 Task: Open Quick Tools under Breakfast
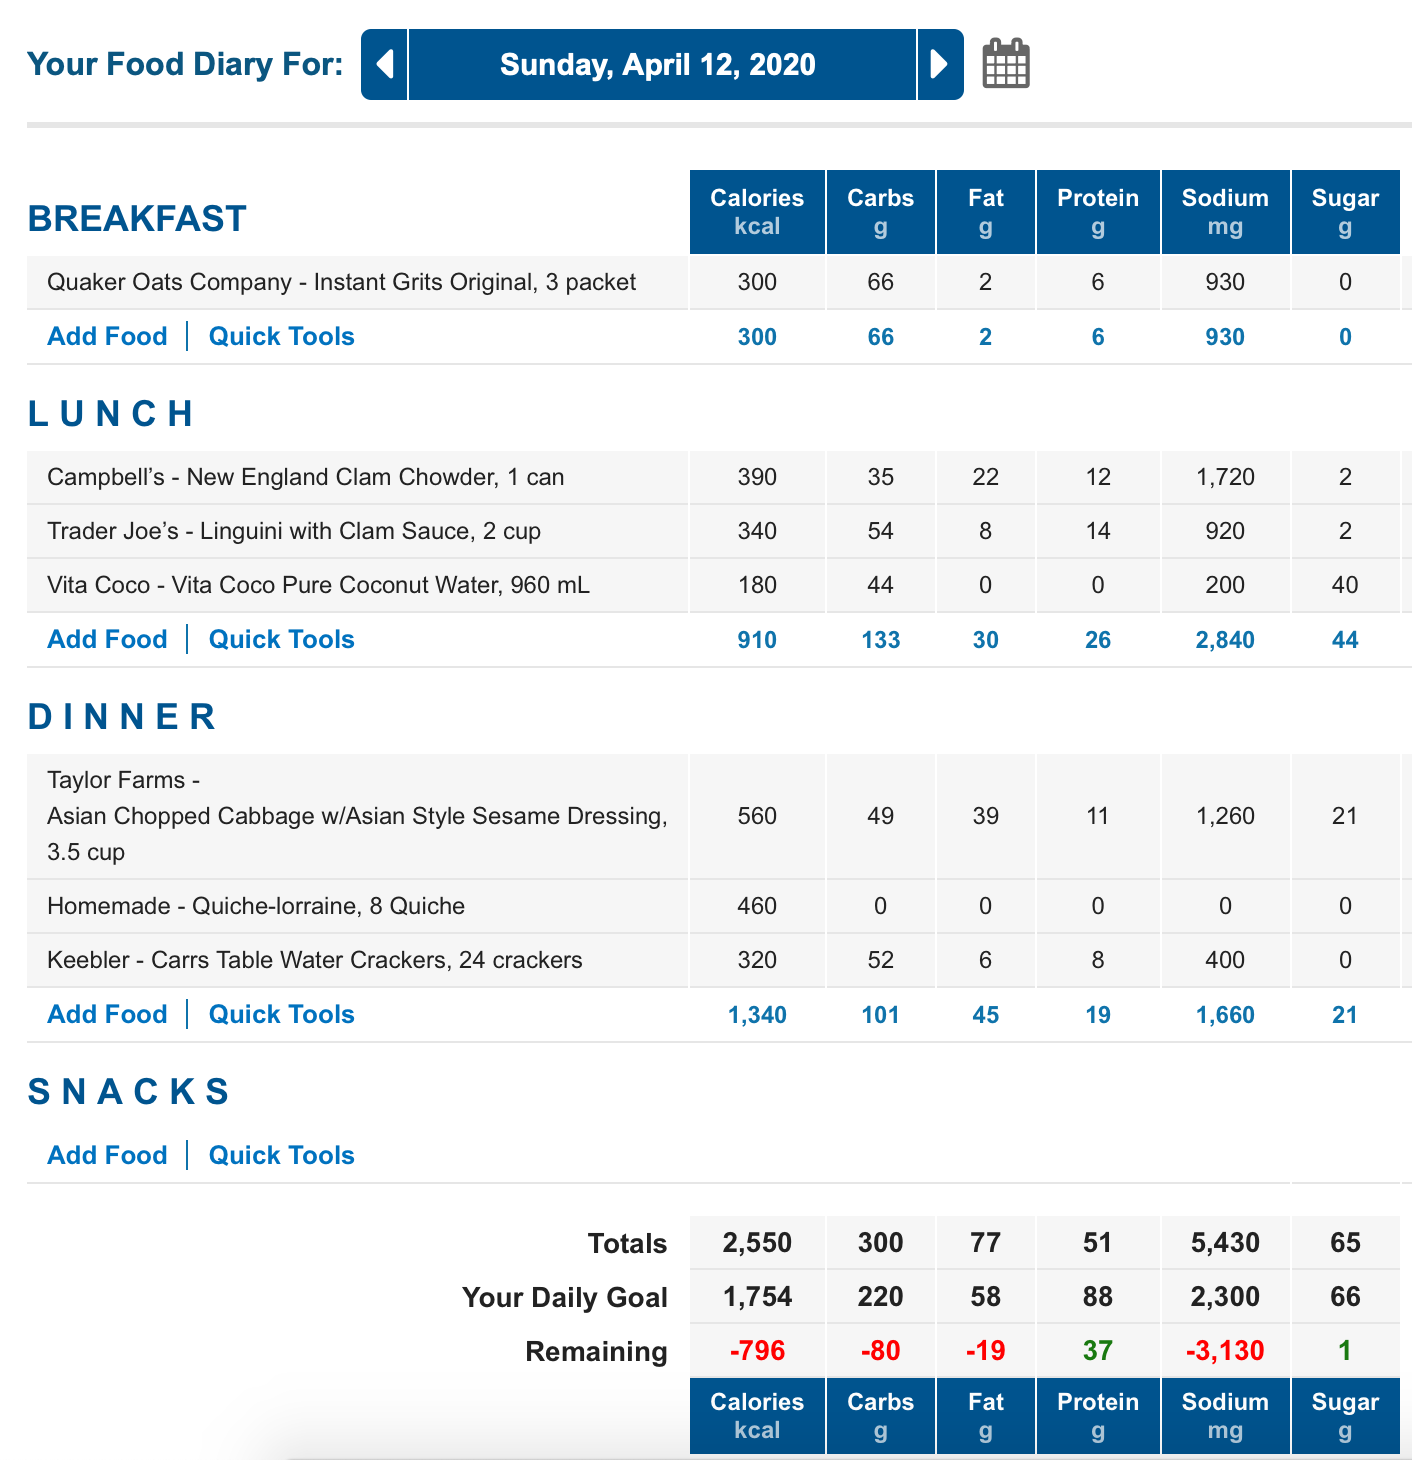(x=282, y=336)
